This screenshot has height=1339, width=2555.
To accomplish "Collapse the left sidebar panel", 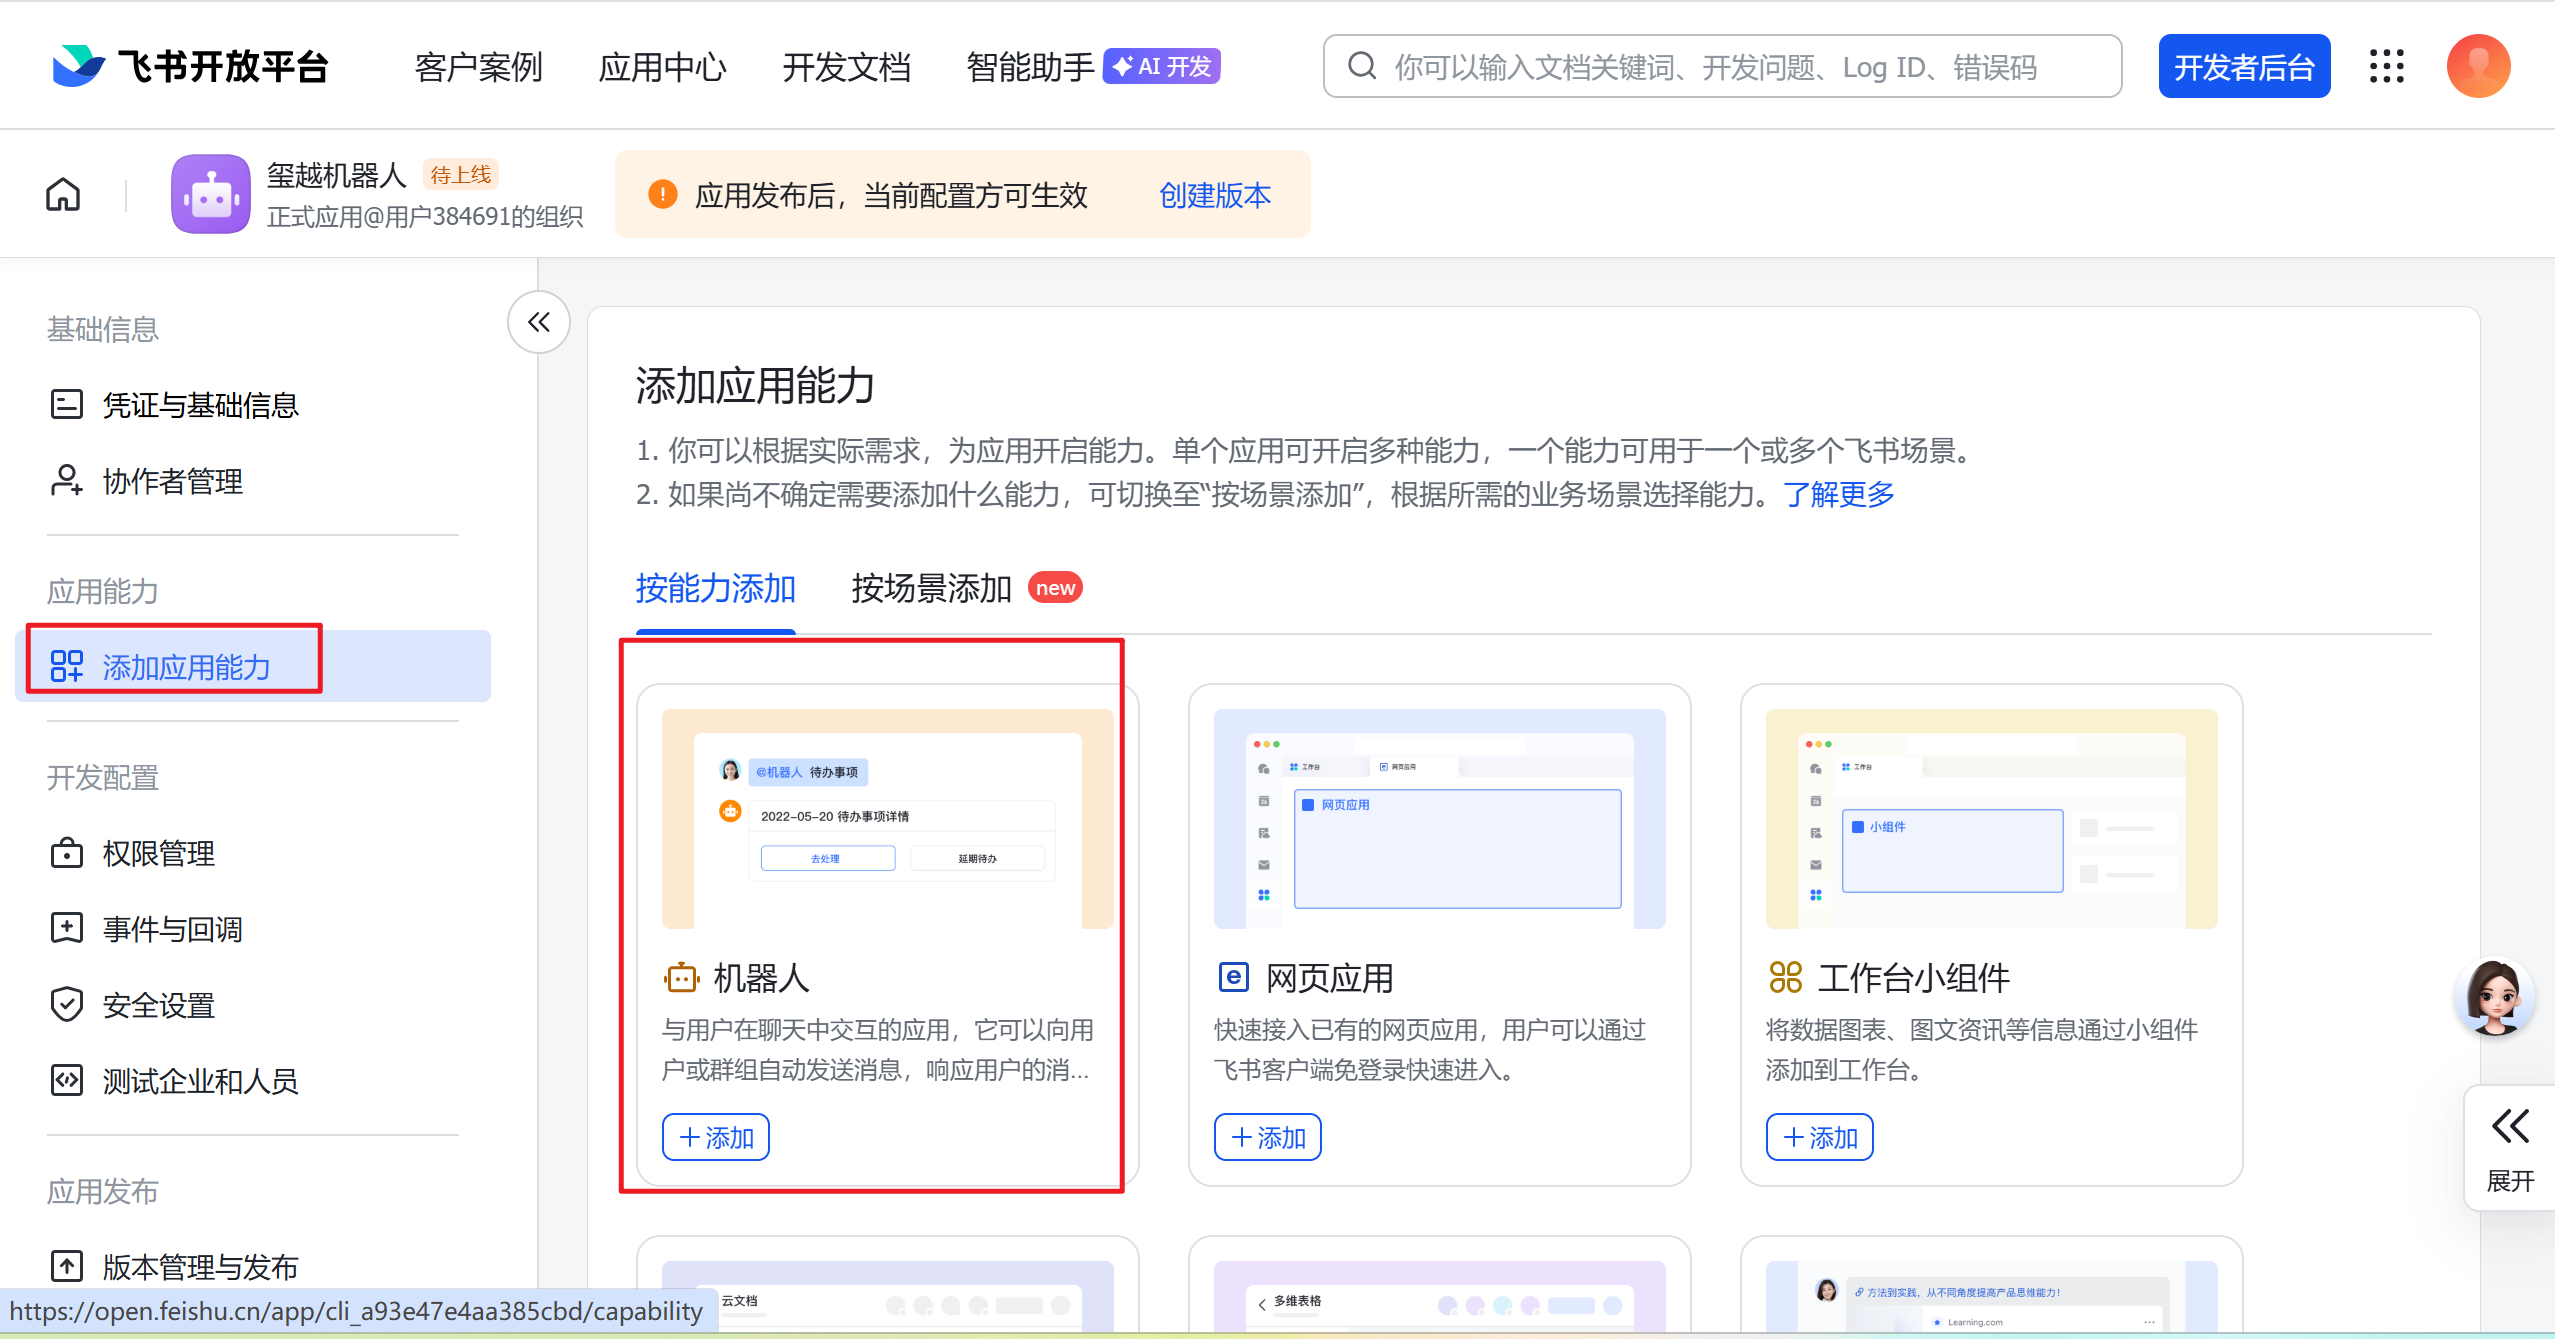I will tap(539, 322).
